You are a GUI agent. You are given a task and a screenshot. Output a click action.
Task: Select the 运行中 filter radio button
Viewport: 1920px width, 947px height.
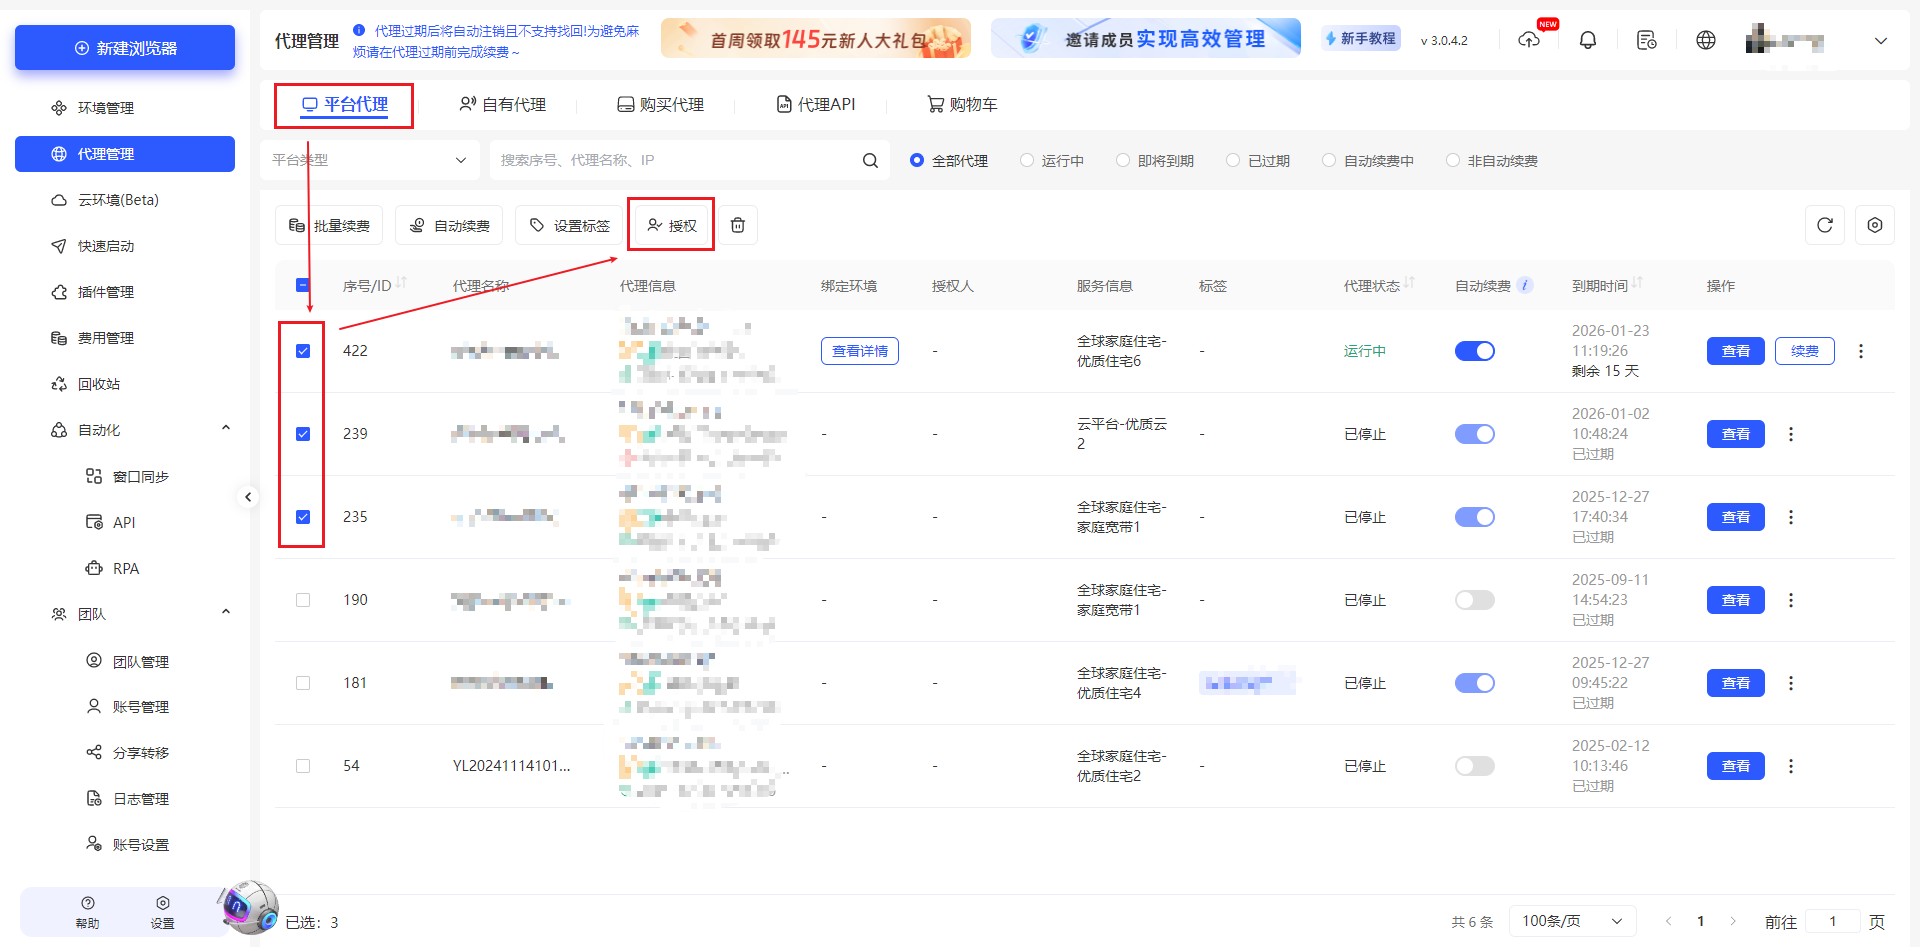1025,160
